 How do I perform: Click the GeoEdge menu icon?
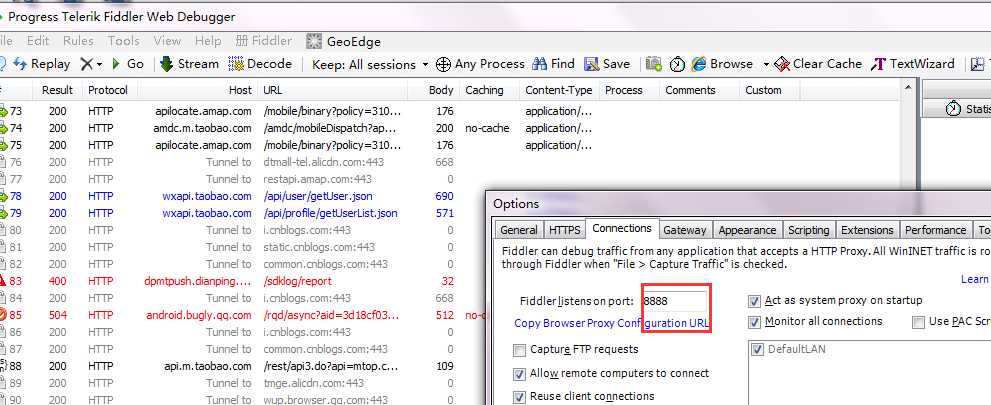(314, 42)
